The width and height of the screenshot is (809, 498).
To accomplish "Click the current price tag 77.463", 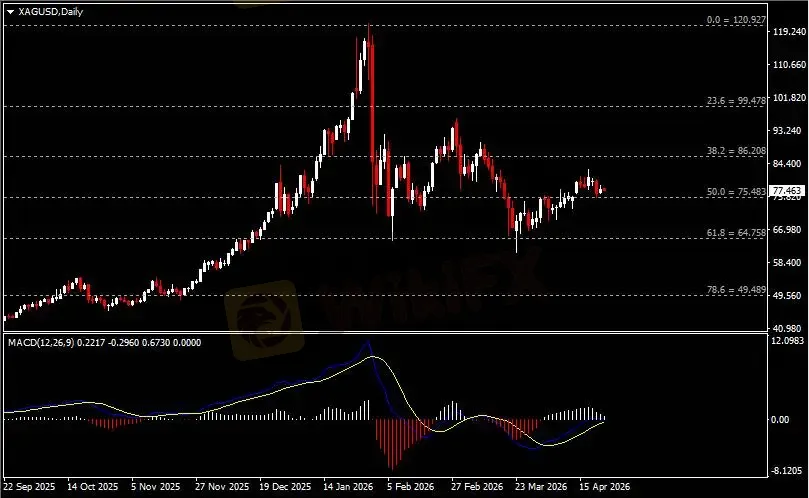I will tap(787, 191).
